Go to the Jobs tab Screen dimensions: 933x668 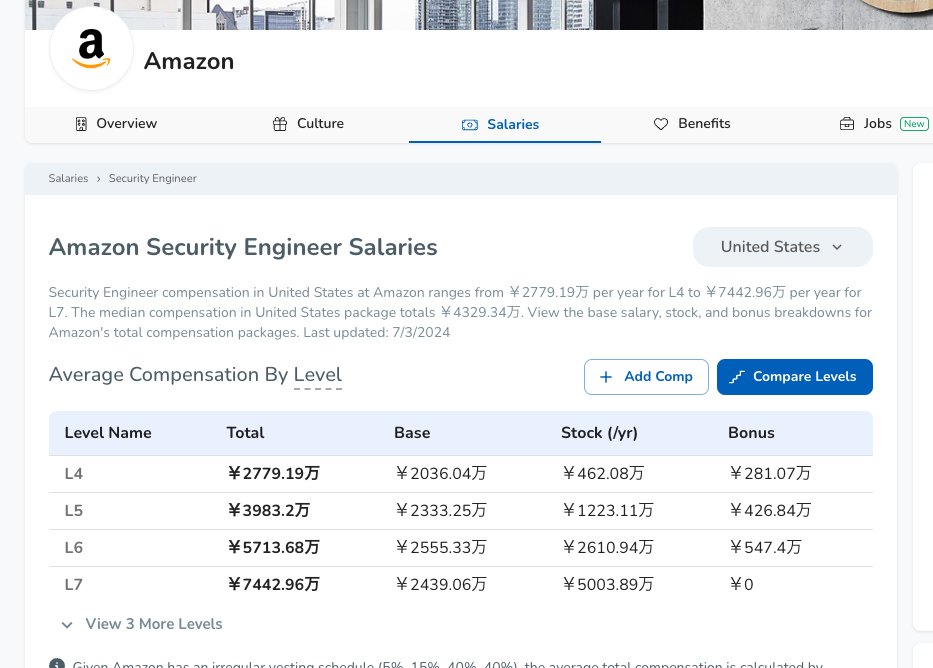[877, 124]
